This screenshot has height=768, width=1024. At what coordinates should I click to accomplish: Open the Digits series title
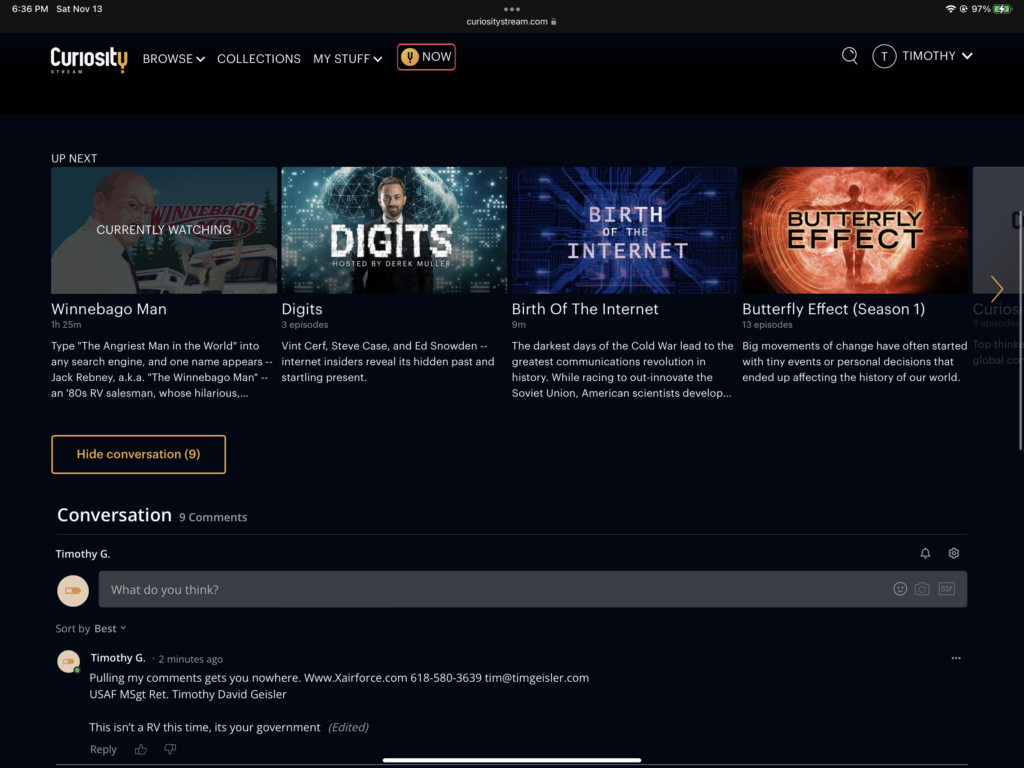click(302, 309)
